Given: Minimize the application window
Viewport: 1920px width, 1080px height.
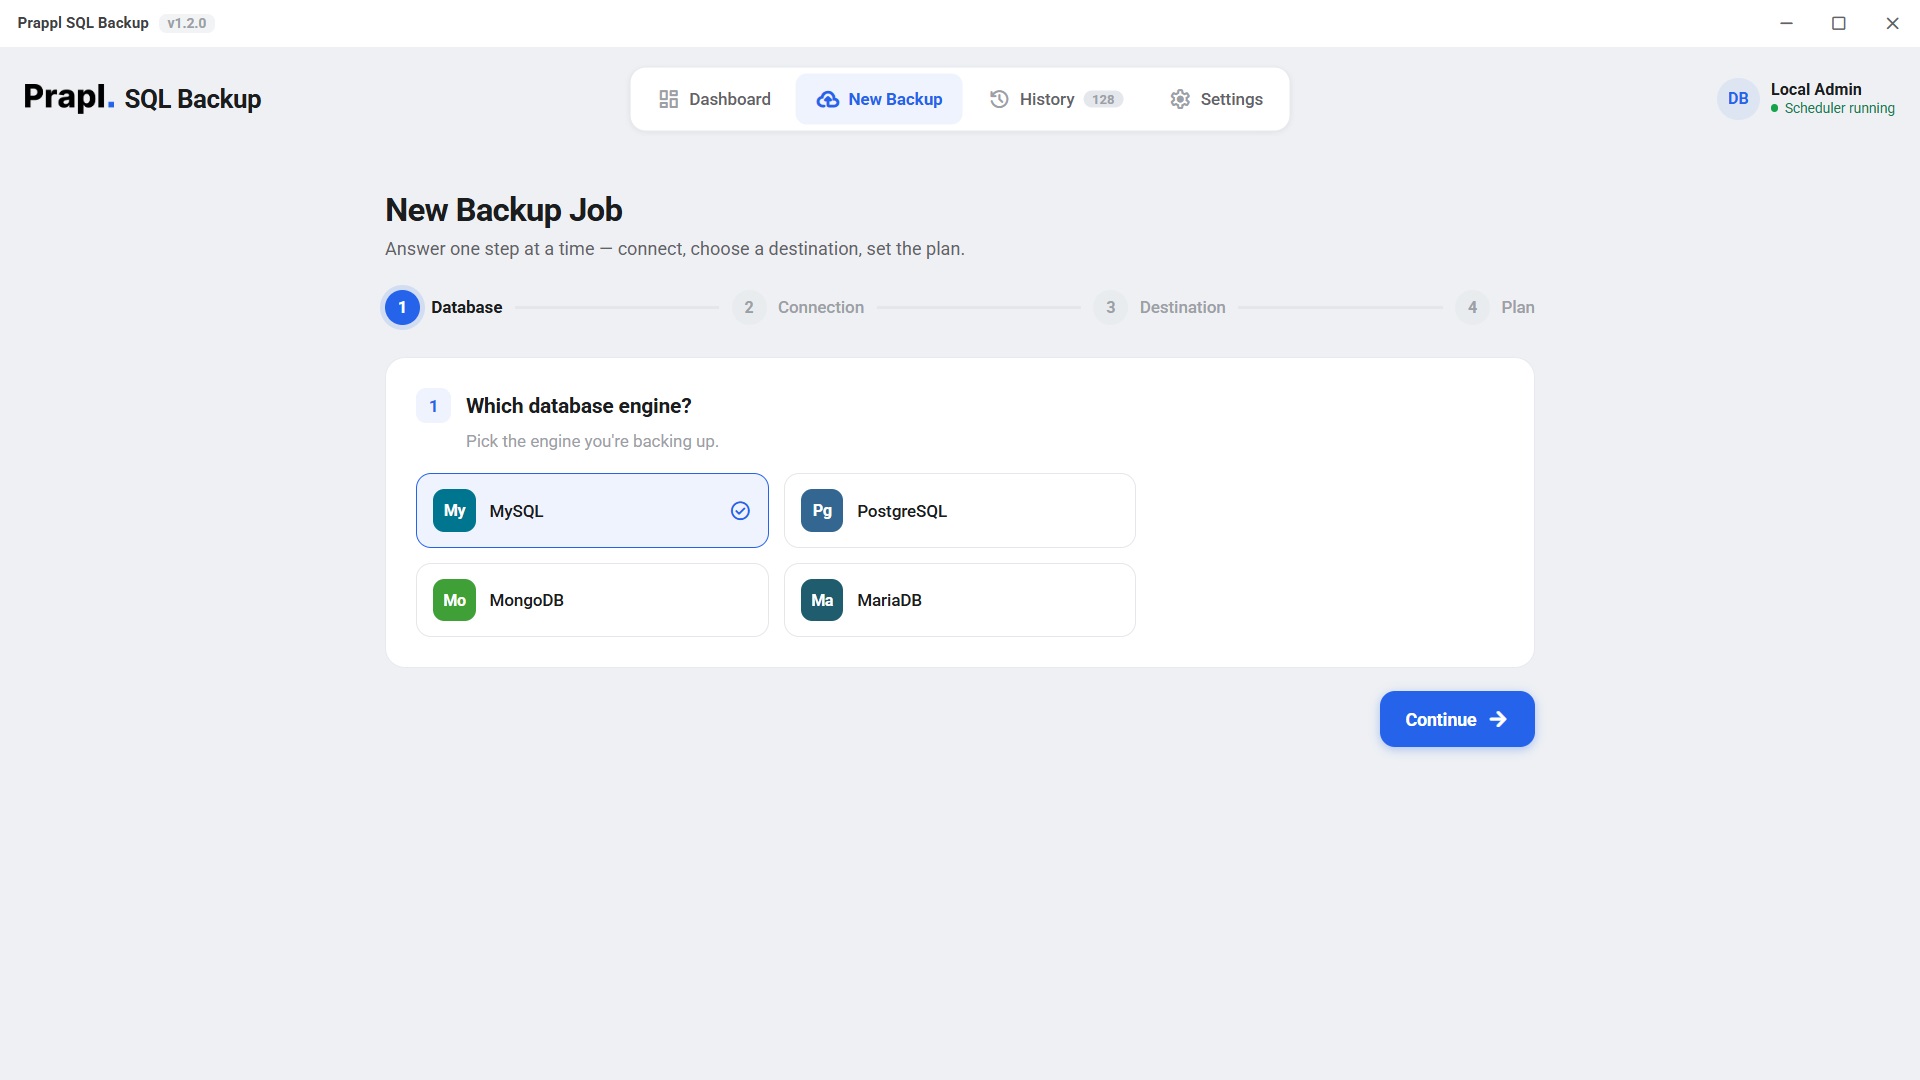Looking at the screenshot, I should (x=1786, y=23).
